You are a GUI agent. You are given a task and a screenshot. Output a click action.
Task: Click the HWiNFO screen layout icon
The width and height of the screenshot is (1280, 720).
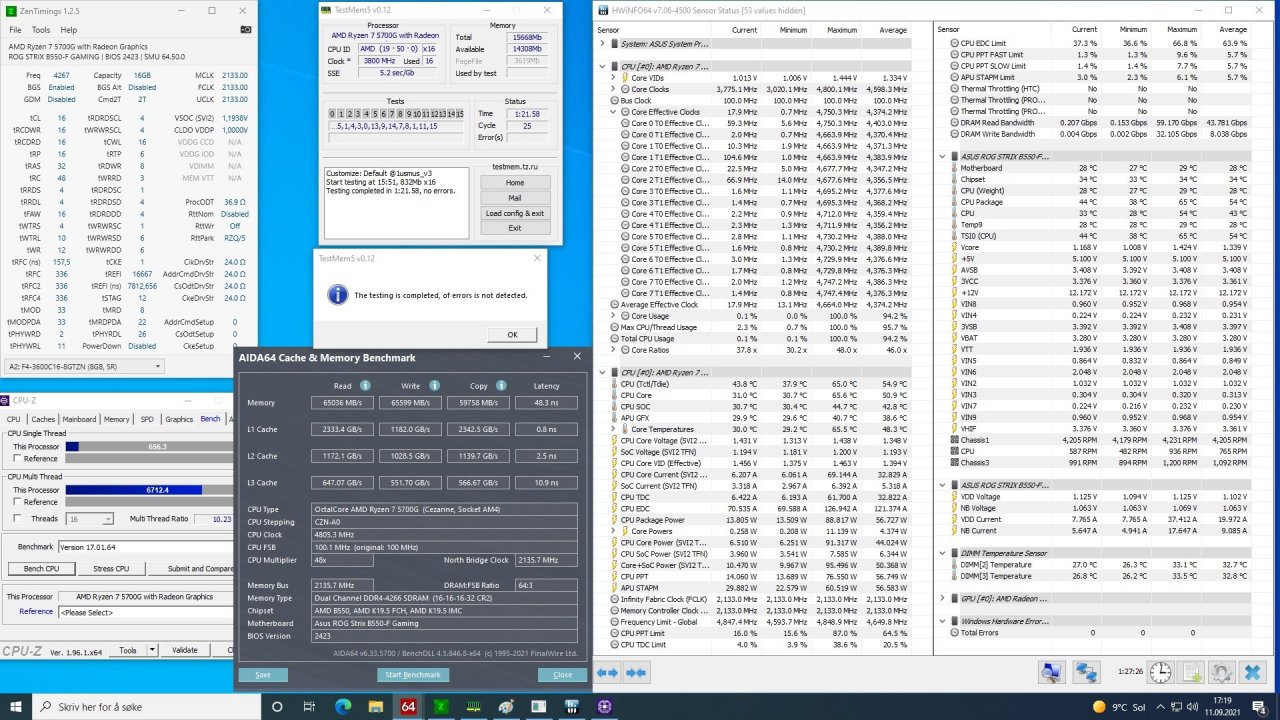[x=1051, y=672]
